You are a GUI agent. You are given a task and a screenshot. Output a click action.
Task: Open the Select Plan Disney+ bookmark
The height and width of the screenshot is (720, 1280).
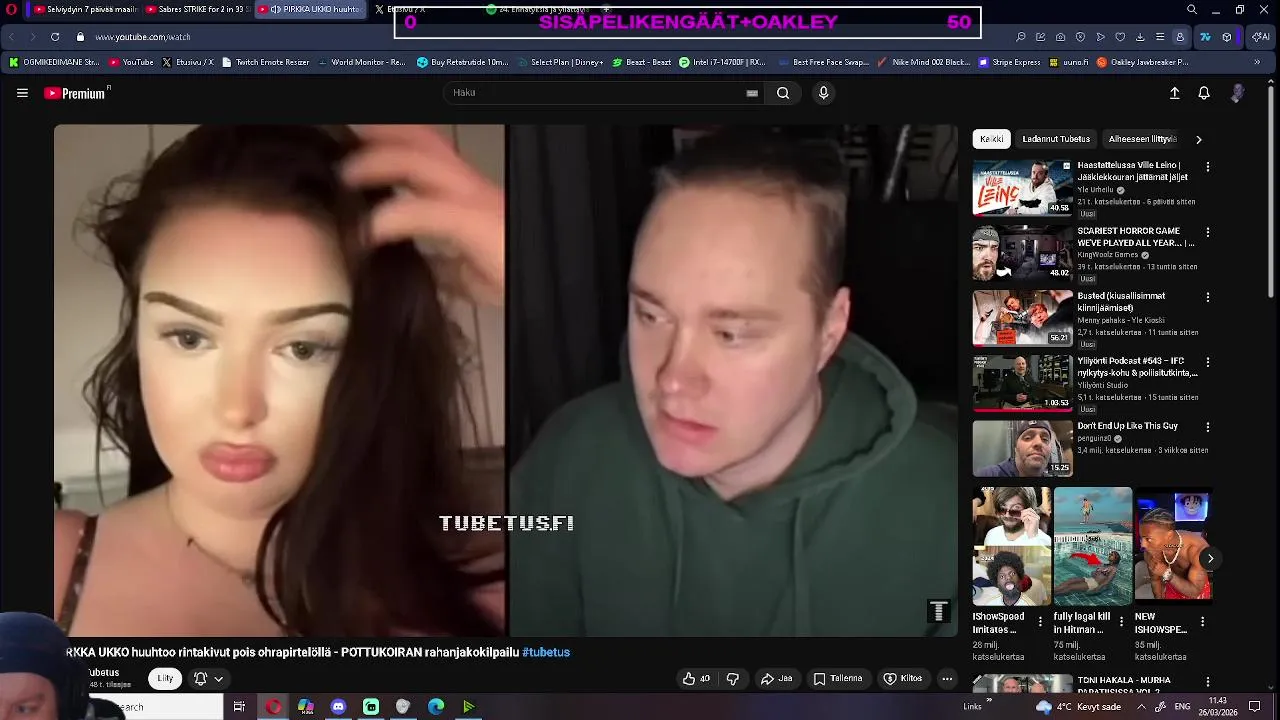pos(560,62)
